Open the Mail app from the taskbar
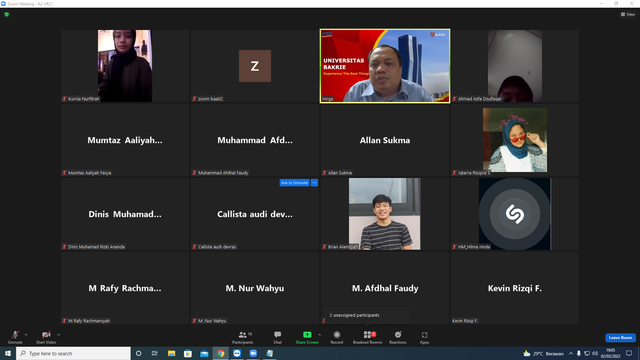640x360 pixels. click(204, 353)
